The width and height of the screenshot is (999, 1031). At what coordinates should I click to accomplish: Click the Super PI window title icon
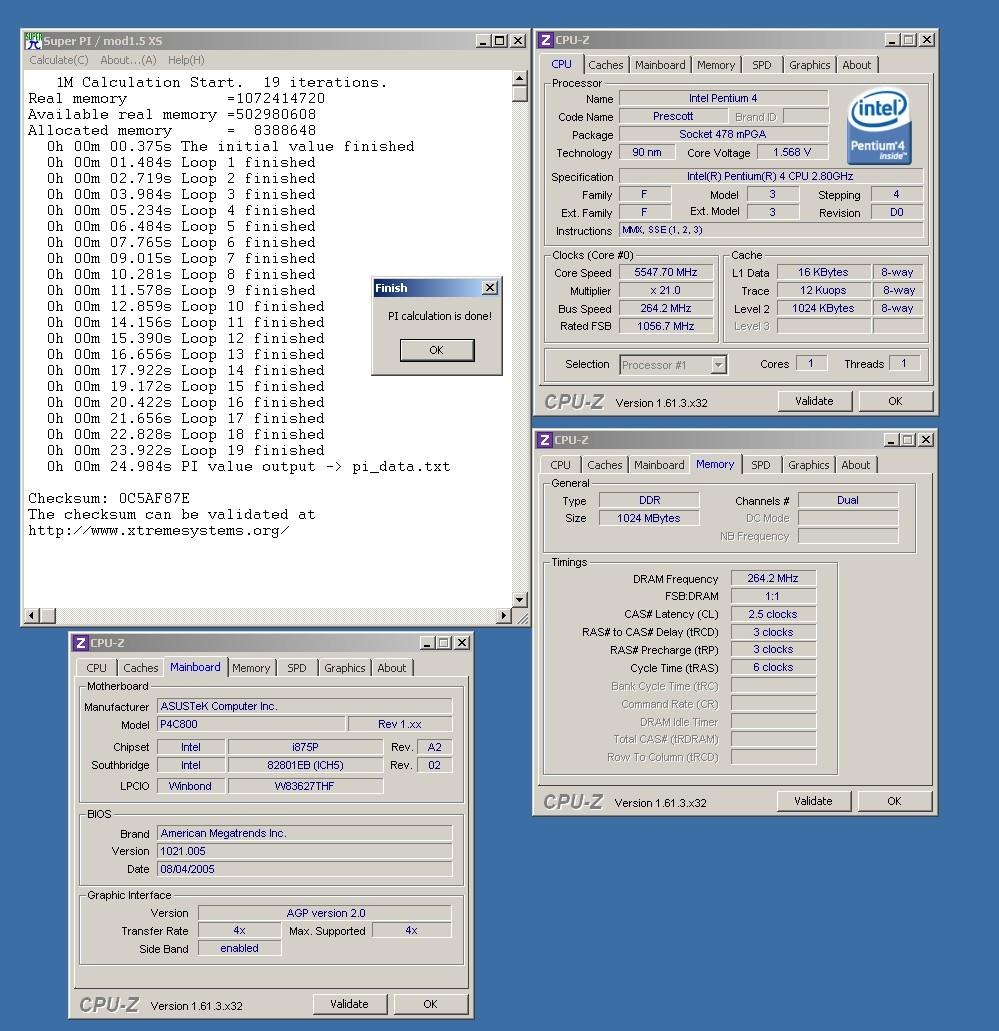(x=33, y=41)
